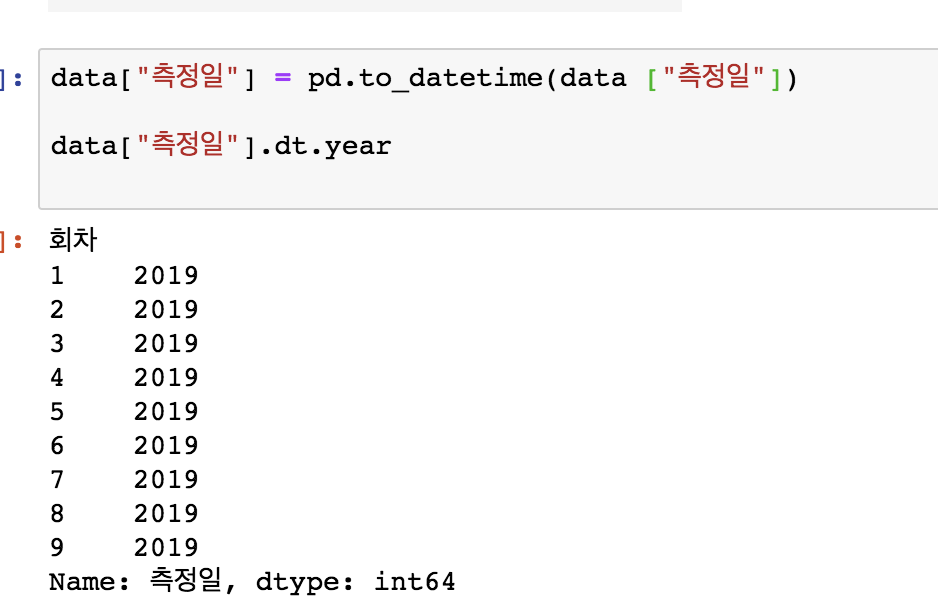Click the 2019 value for index 1

coord(167,274)
